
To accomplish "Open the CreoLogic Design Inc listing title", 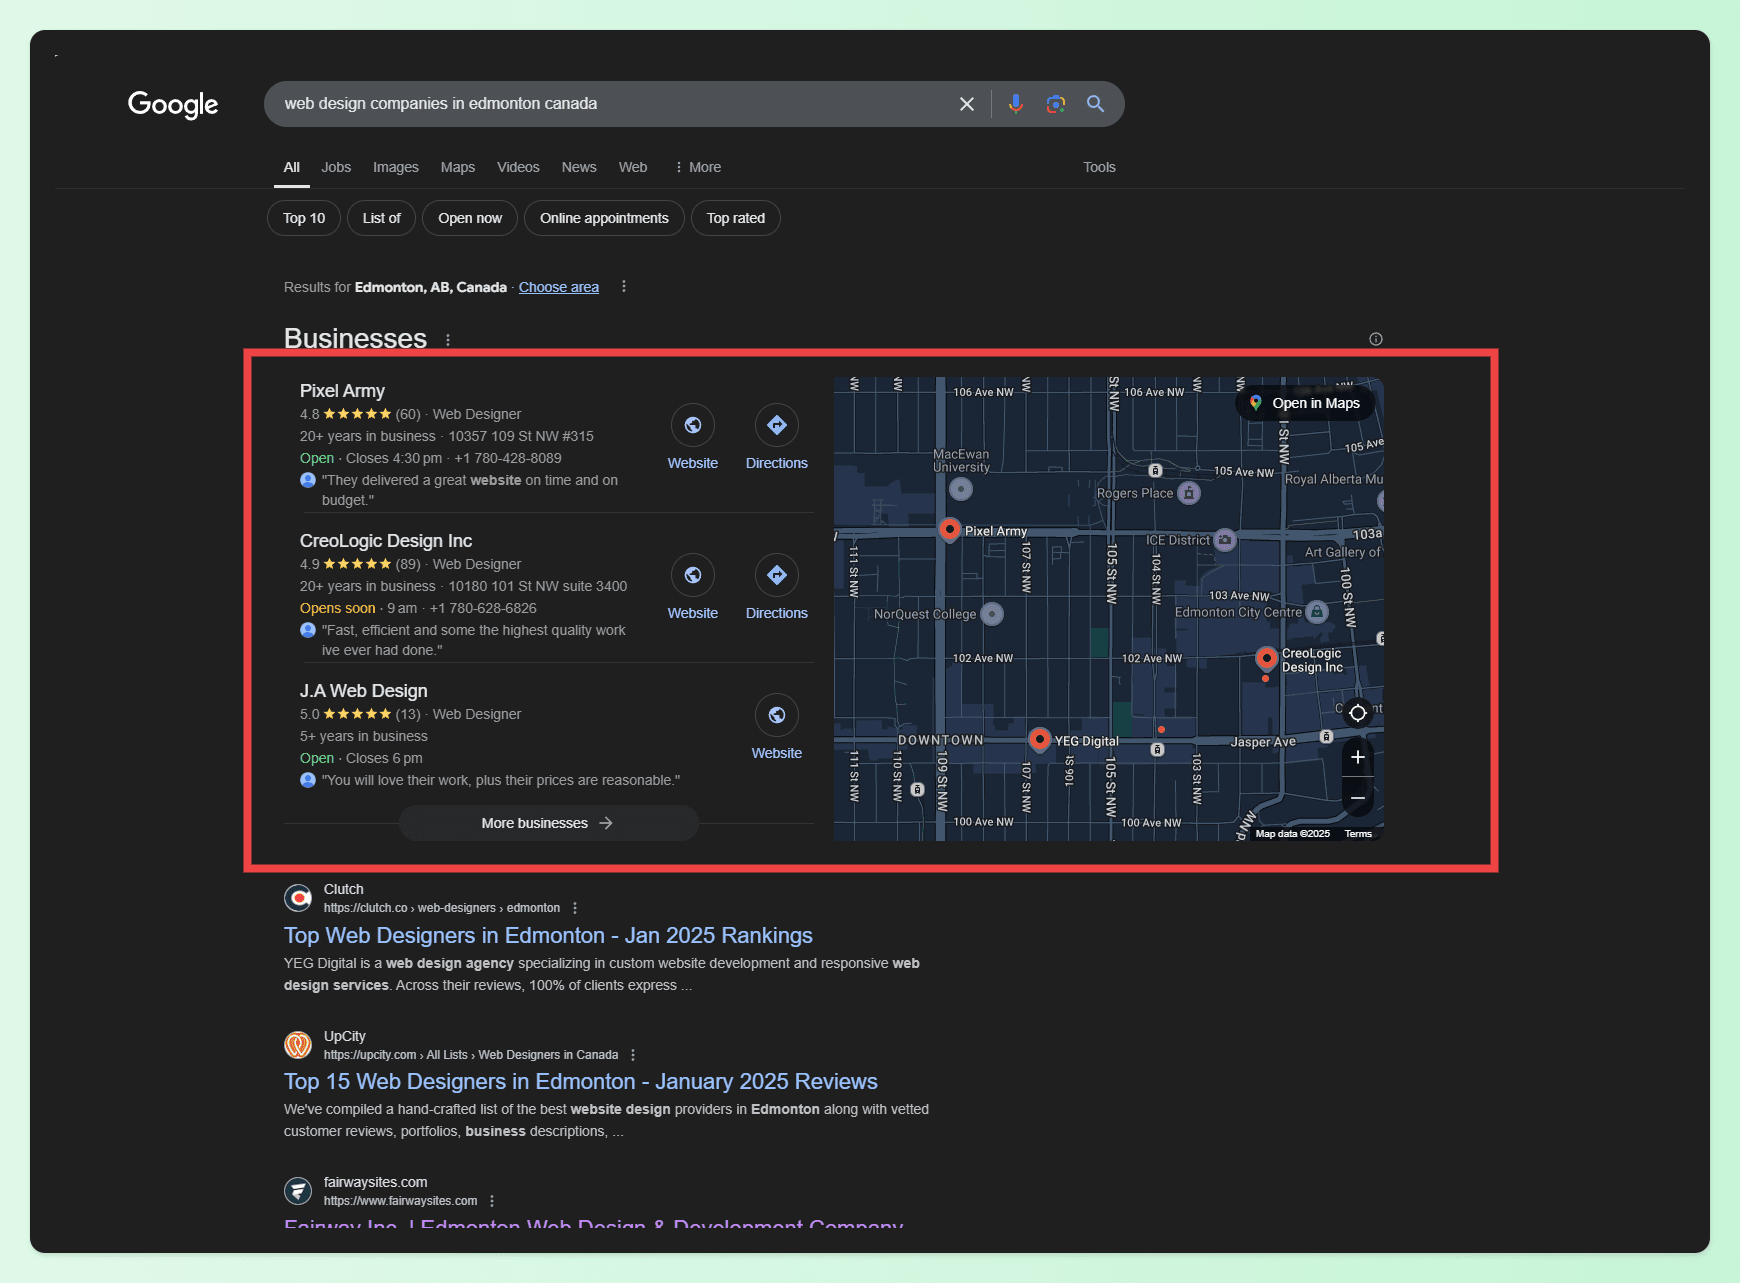I will coord(386,541).
